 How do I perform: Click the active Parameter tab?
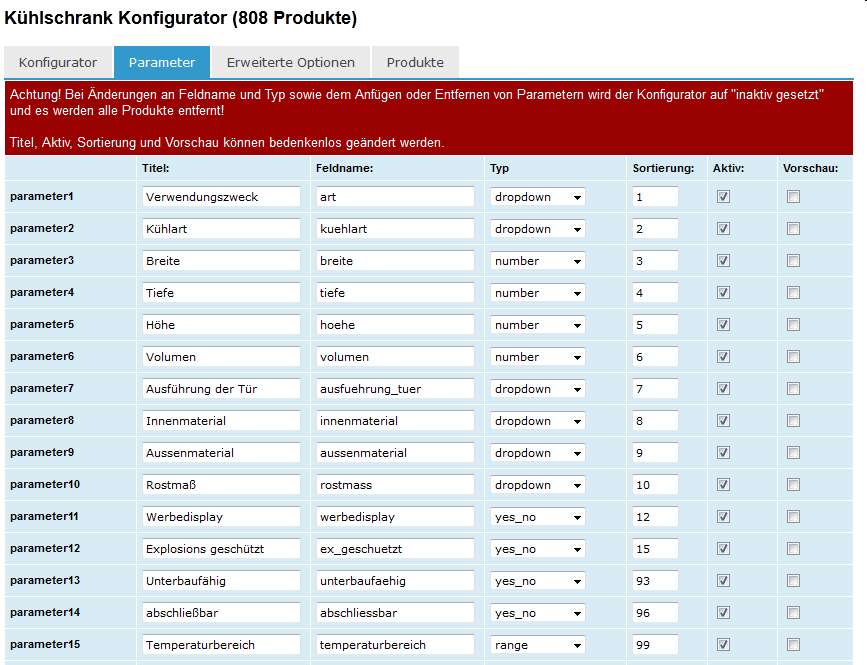162,62
